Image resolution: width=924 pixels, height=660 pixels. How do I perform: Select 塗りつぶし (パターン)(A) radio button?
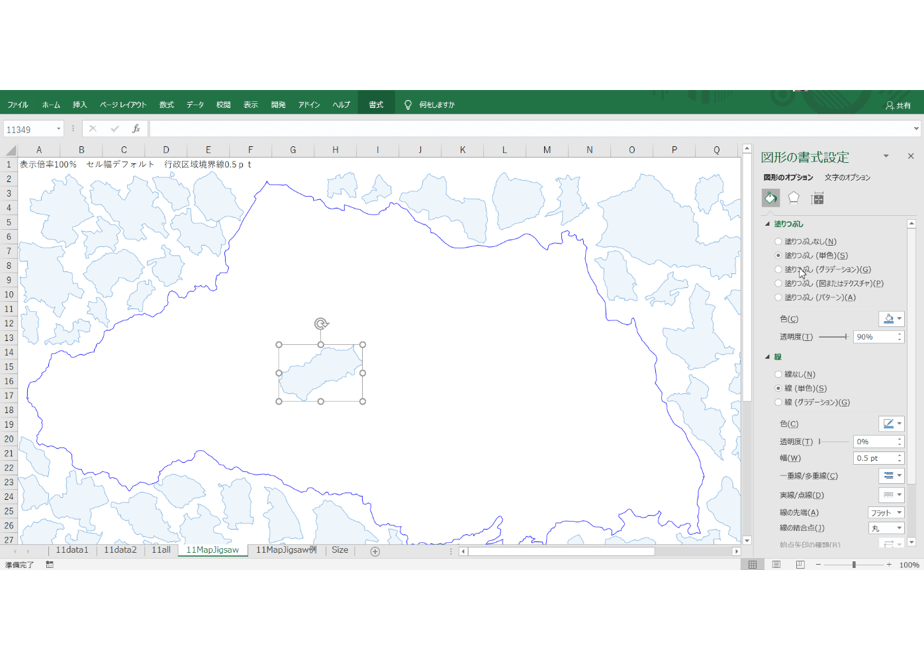(x=778, y=298)
